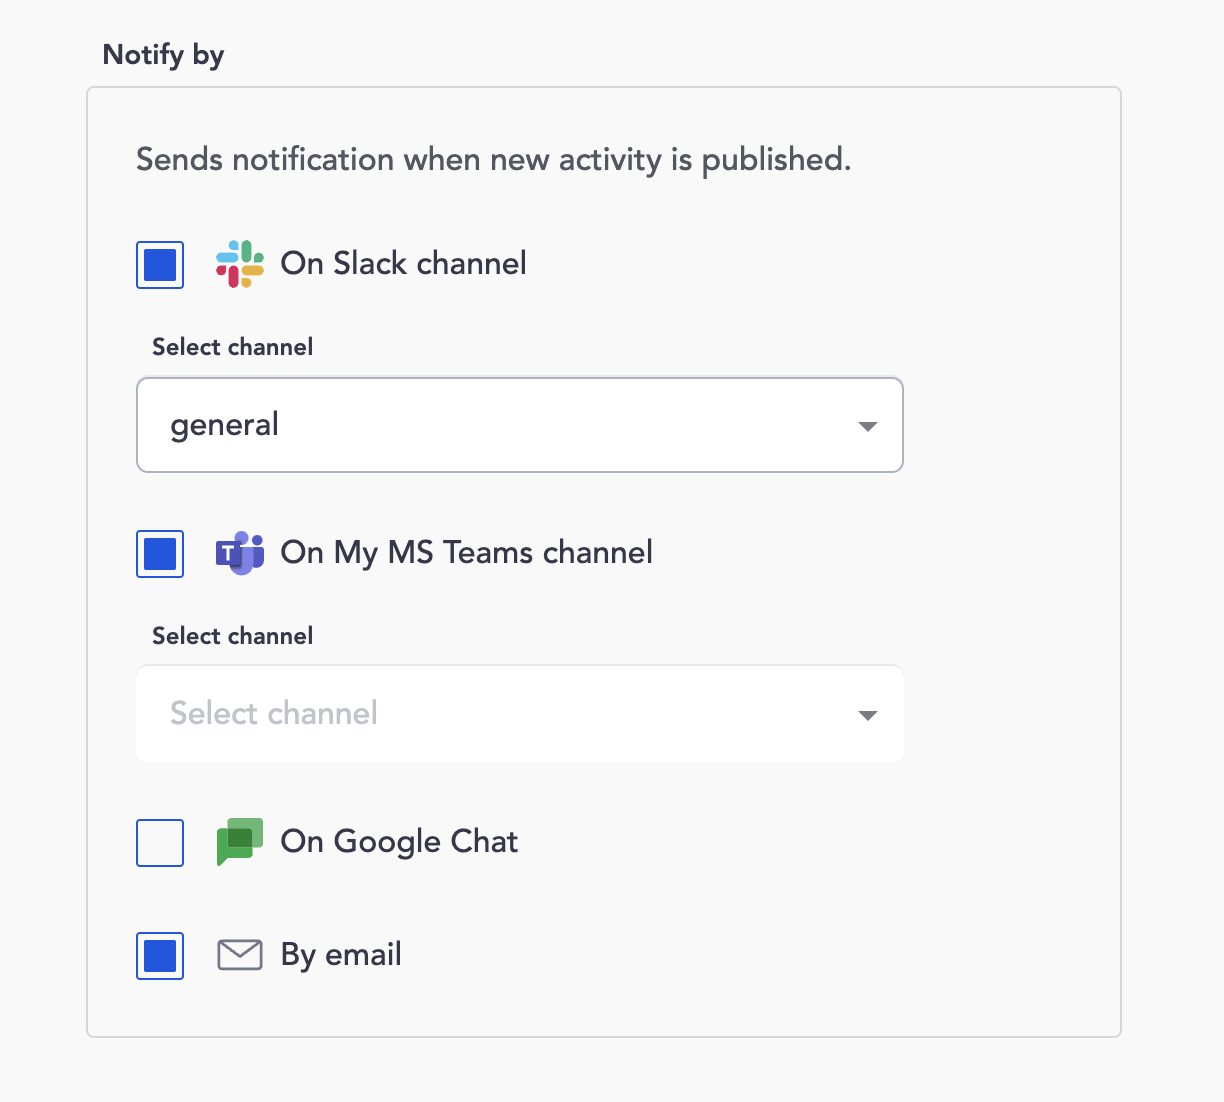Uncheck the Slack channel notification checkbox
This screenshot has width=1224, height=1102.
[x=160, y=265]
